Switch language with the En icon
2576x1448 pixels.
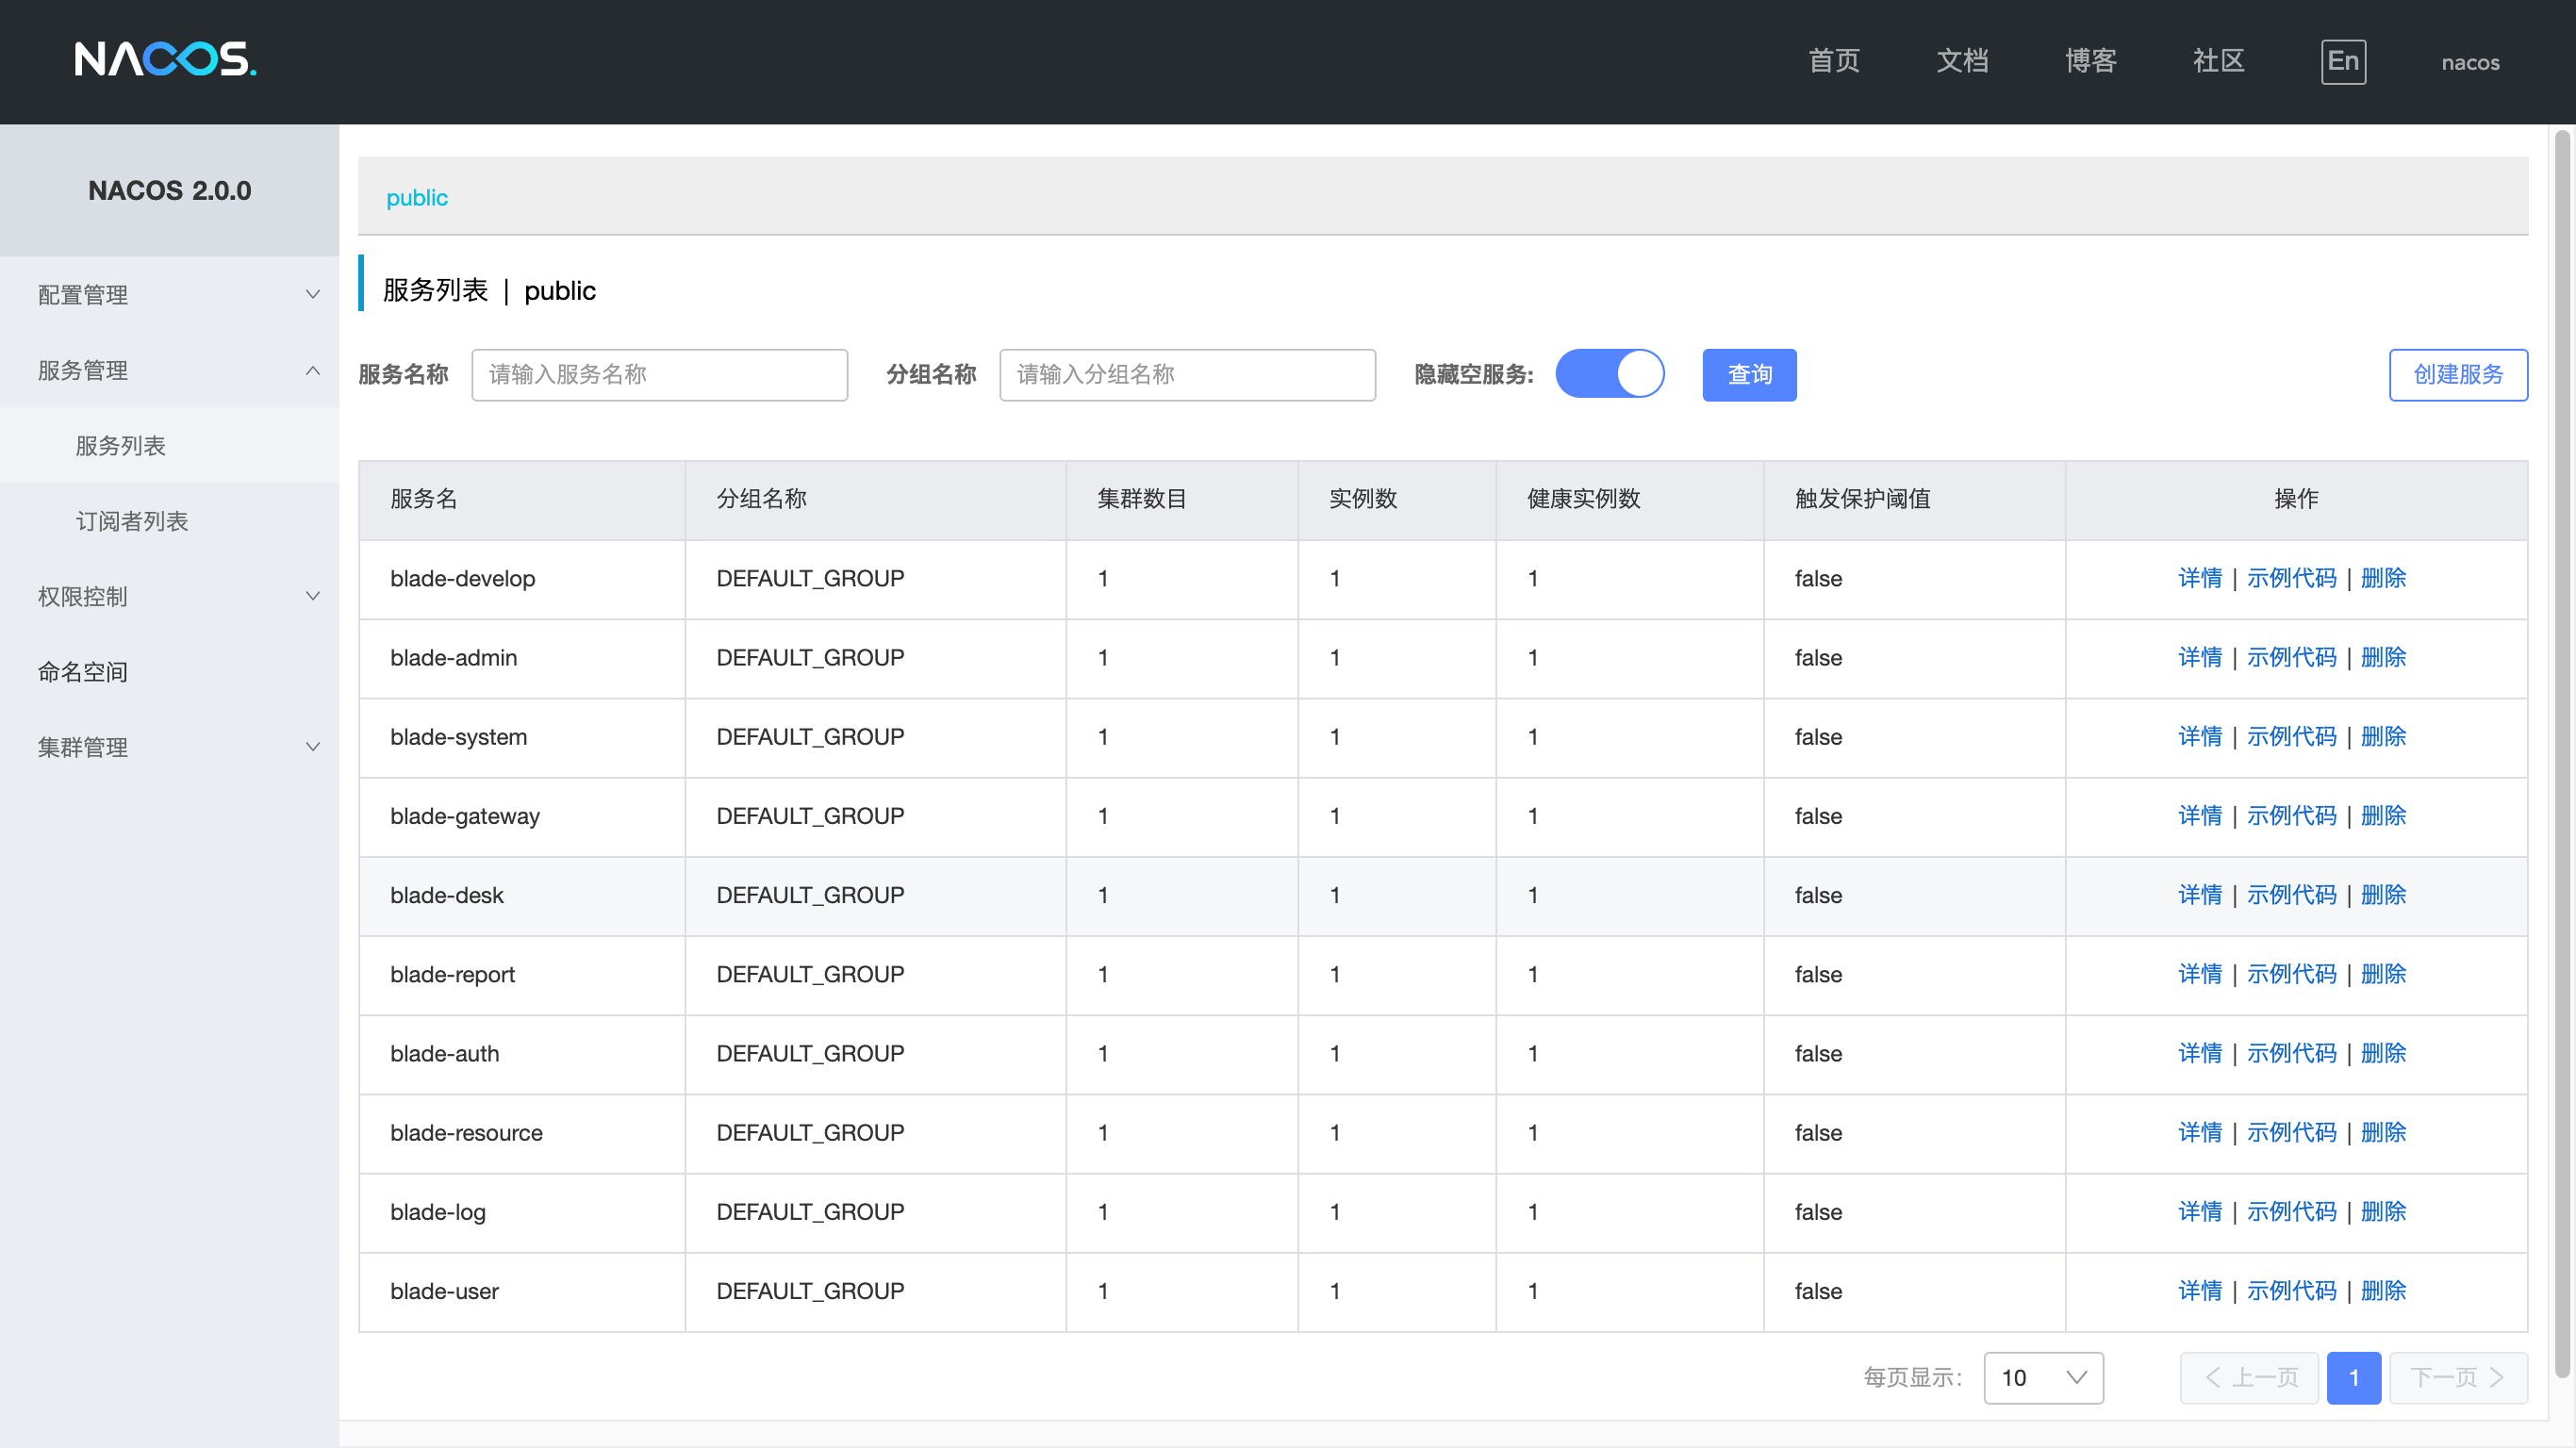pyautogui.click(x=2342, y=62)
